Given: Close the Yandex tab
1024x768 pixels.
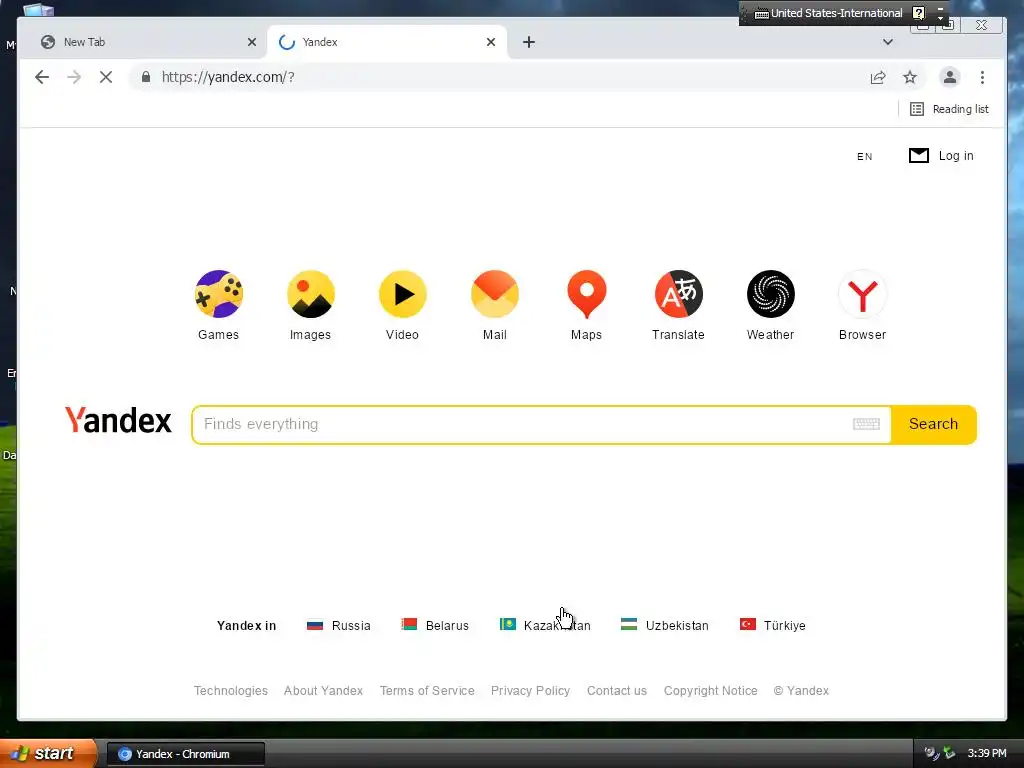Looking at the screenshot, I should point(491,42).
